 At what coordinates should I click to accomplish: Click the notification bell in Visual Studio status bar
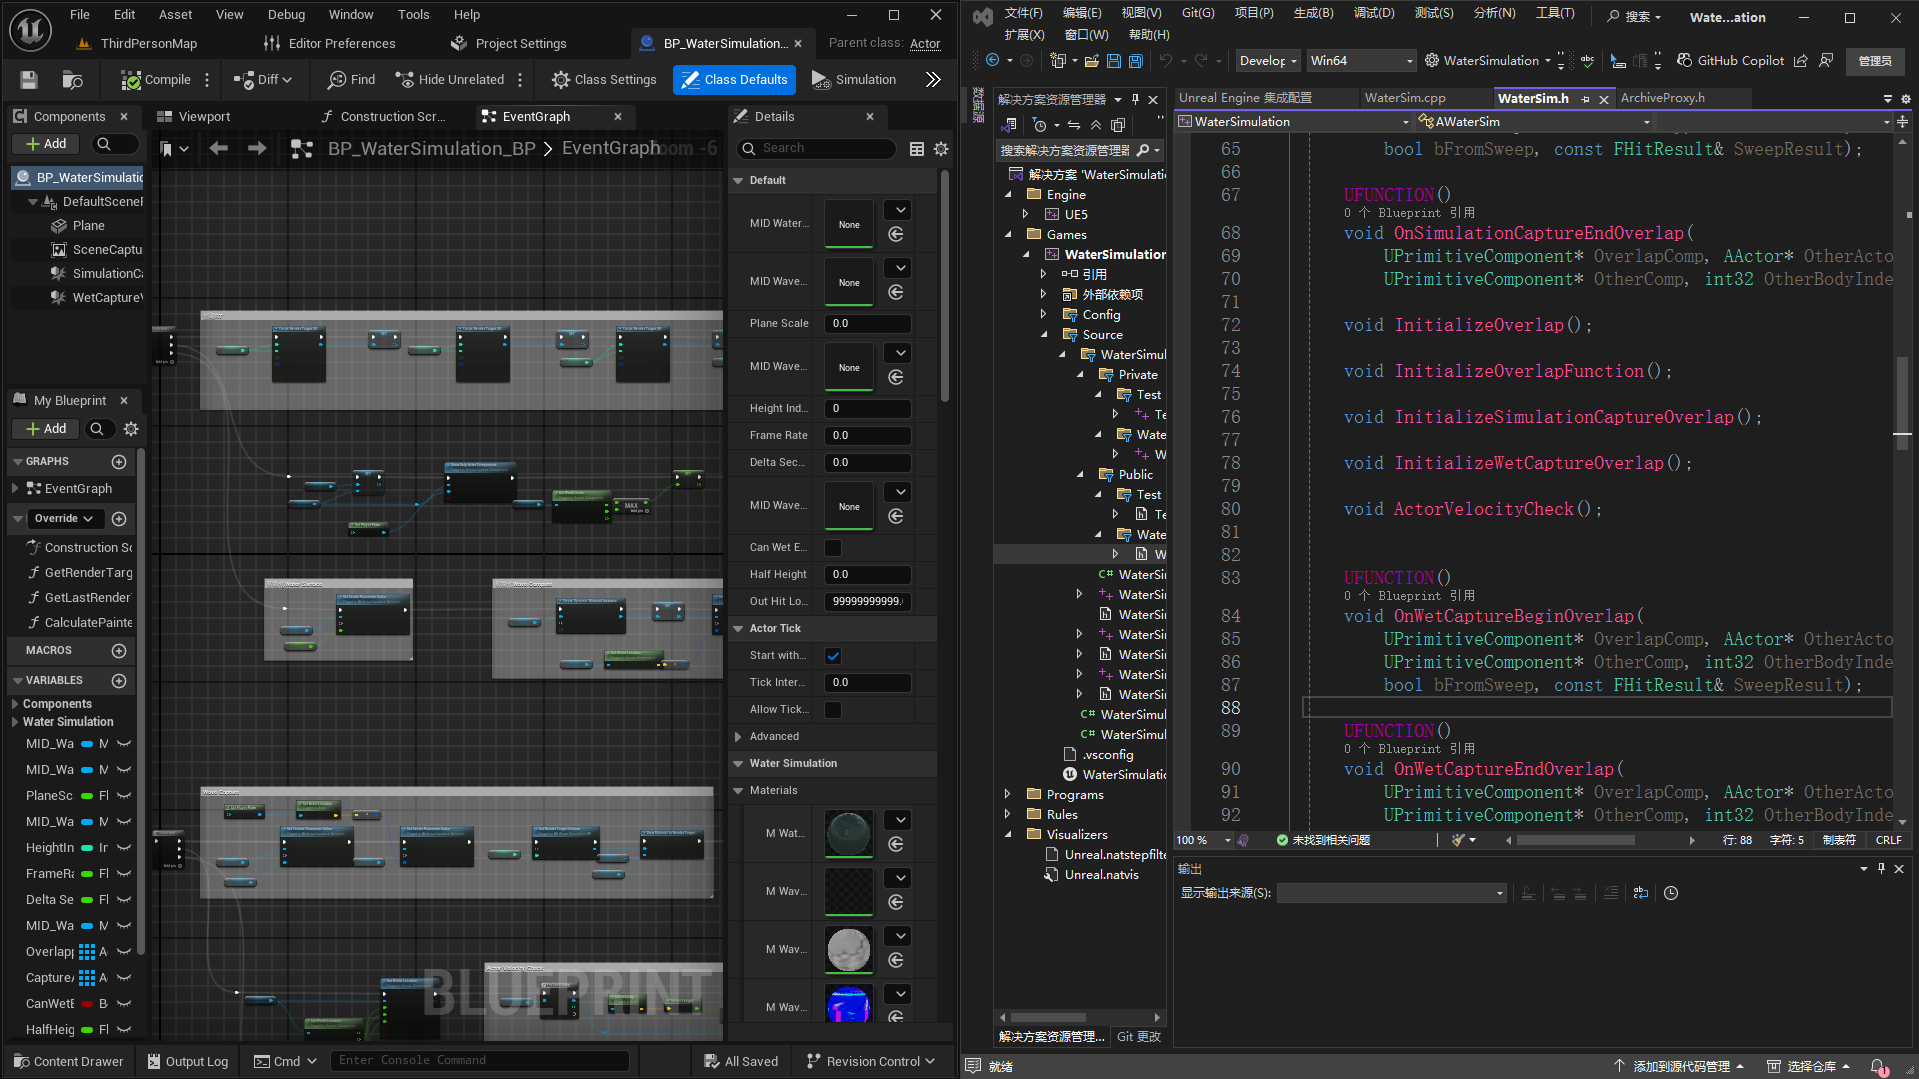(1879, 1067)
